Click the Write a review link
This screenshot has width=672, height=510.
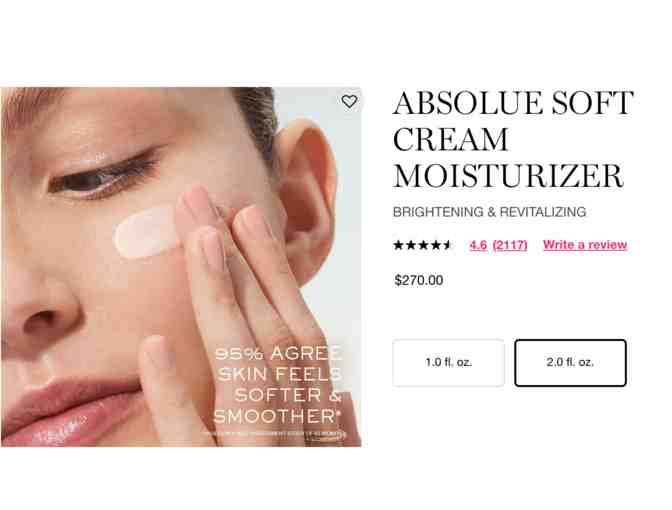pos(585,245)
